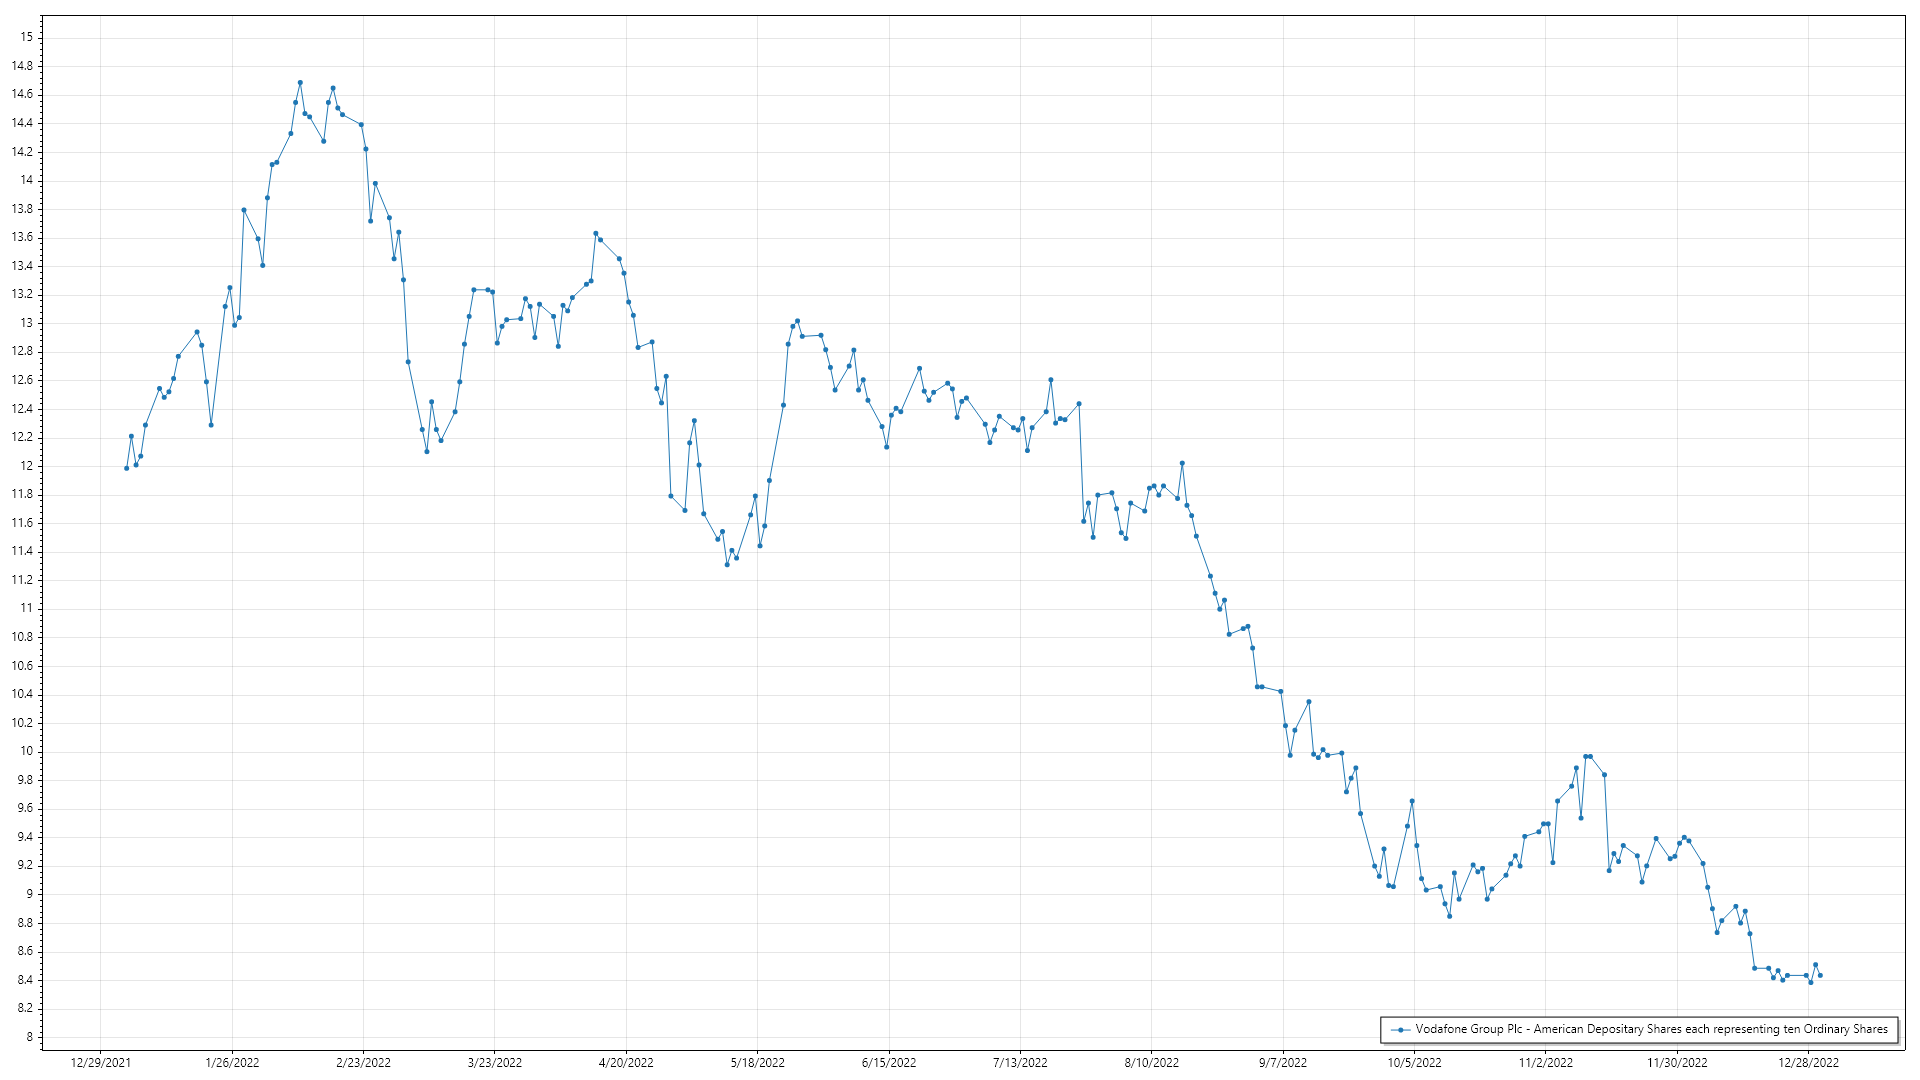
Task: Click the 12/29/2021 date axis label
Action: pos(101,1063)
